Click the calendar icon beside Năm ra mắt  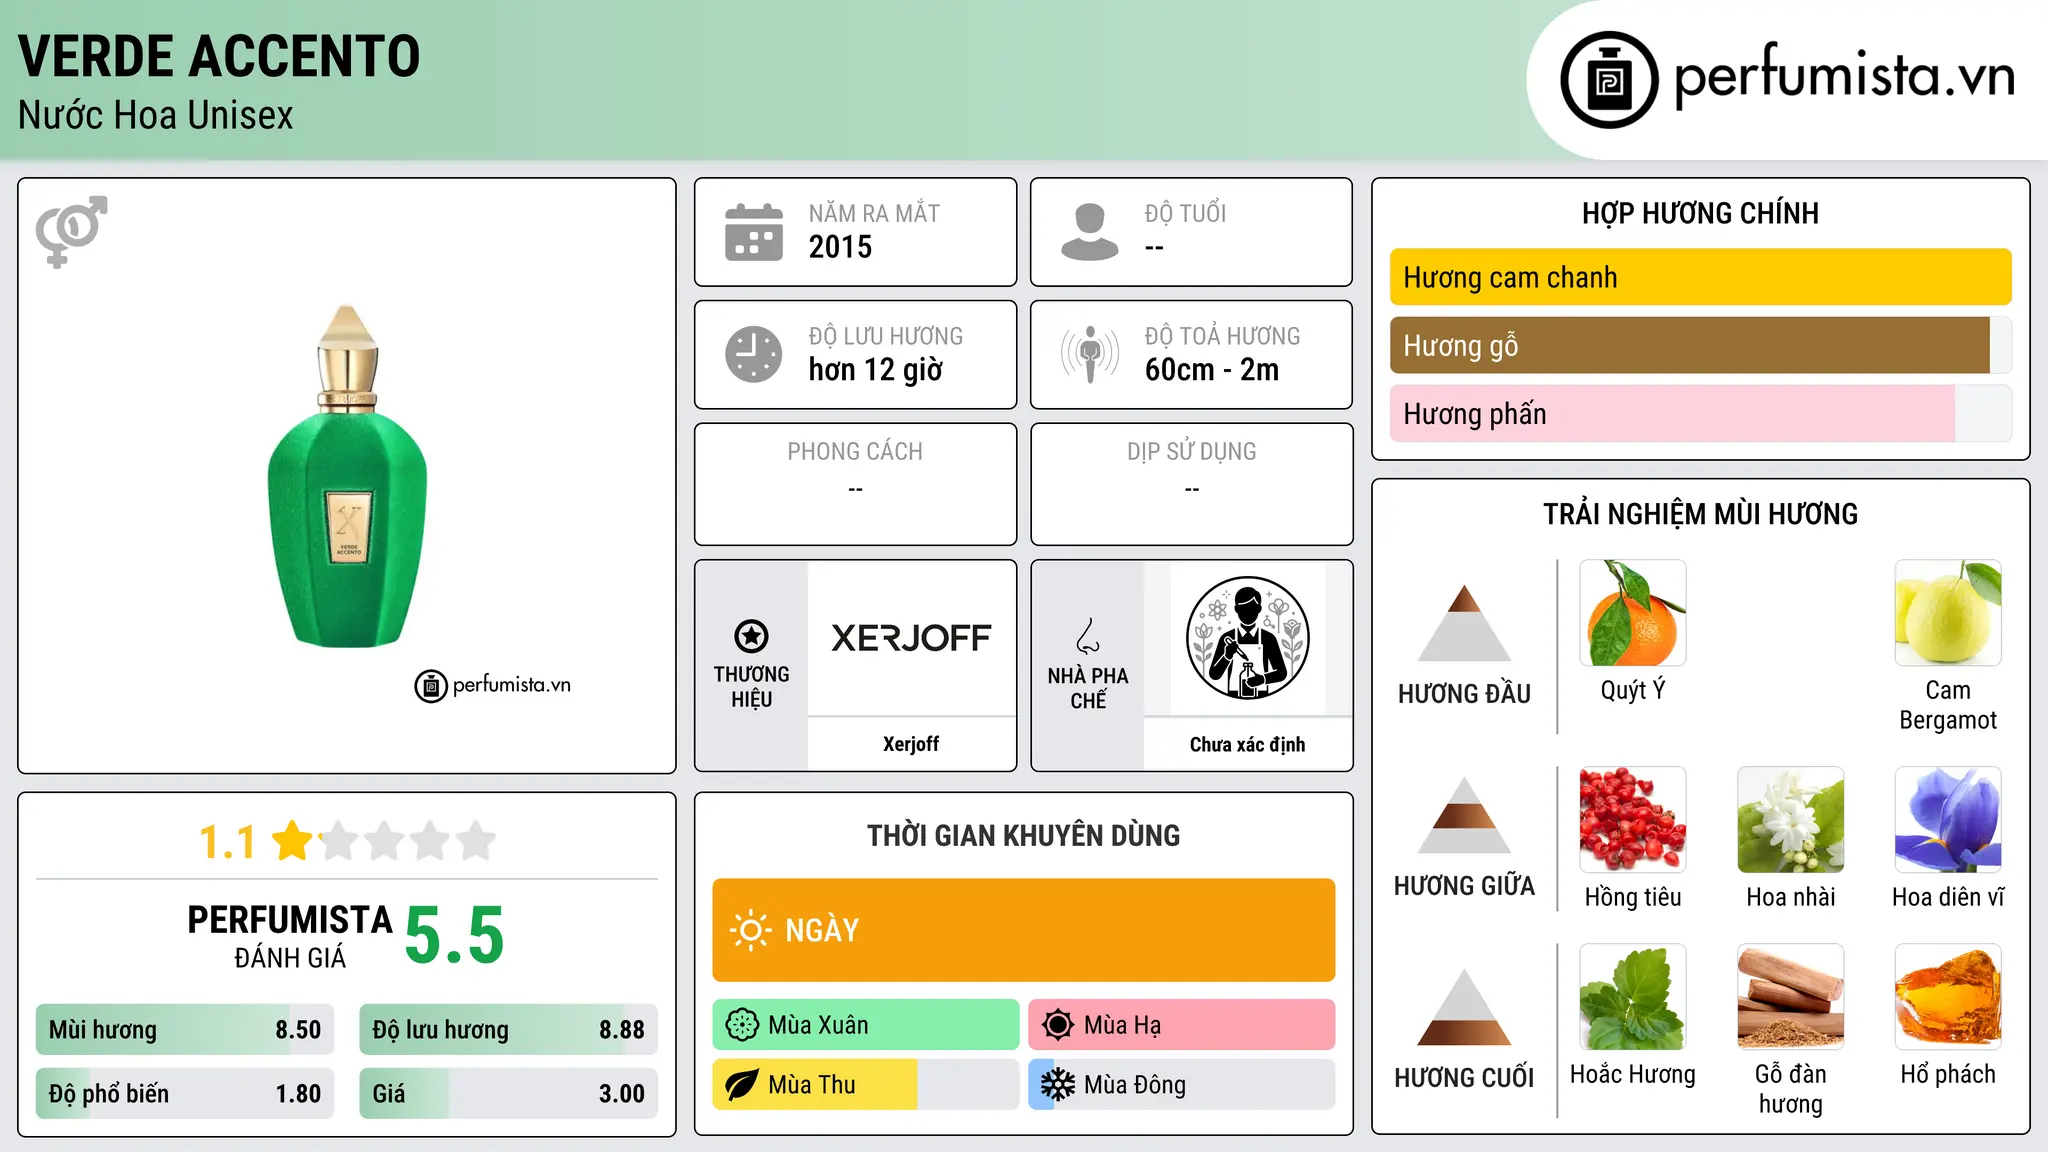[754, 232]
